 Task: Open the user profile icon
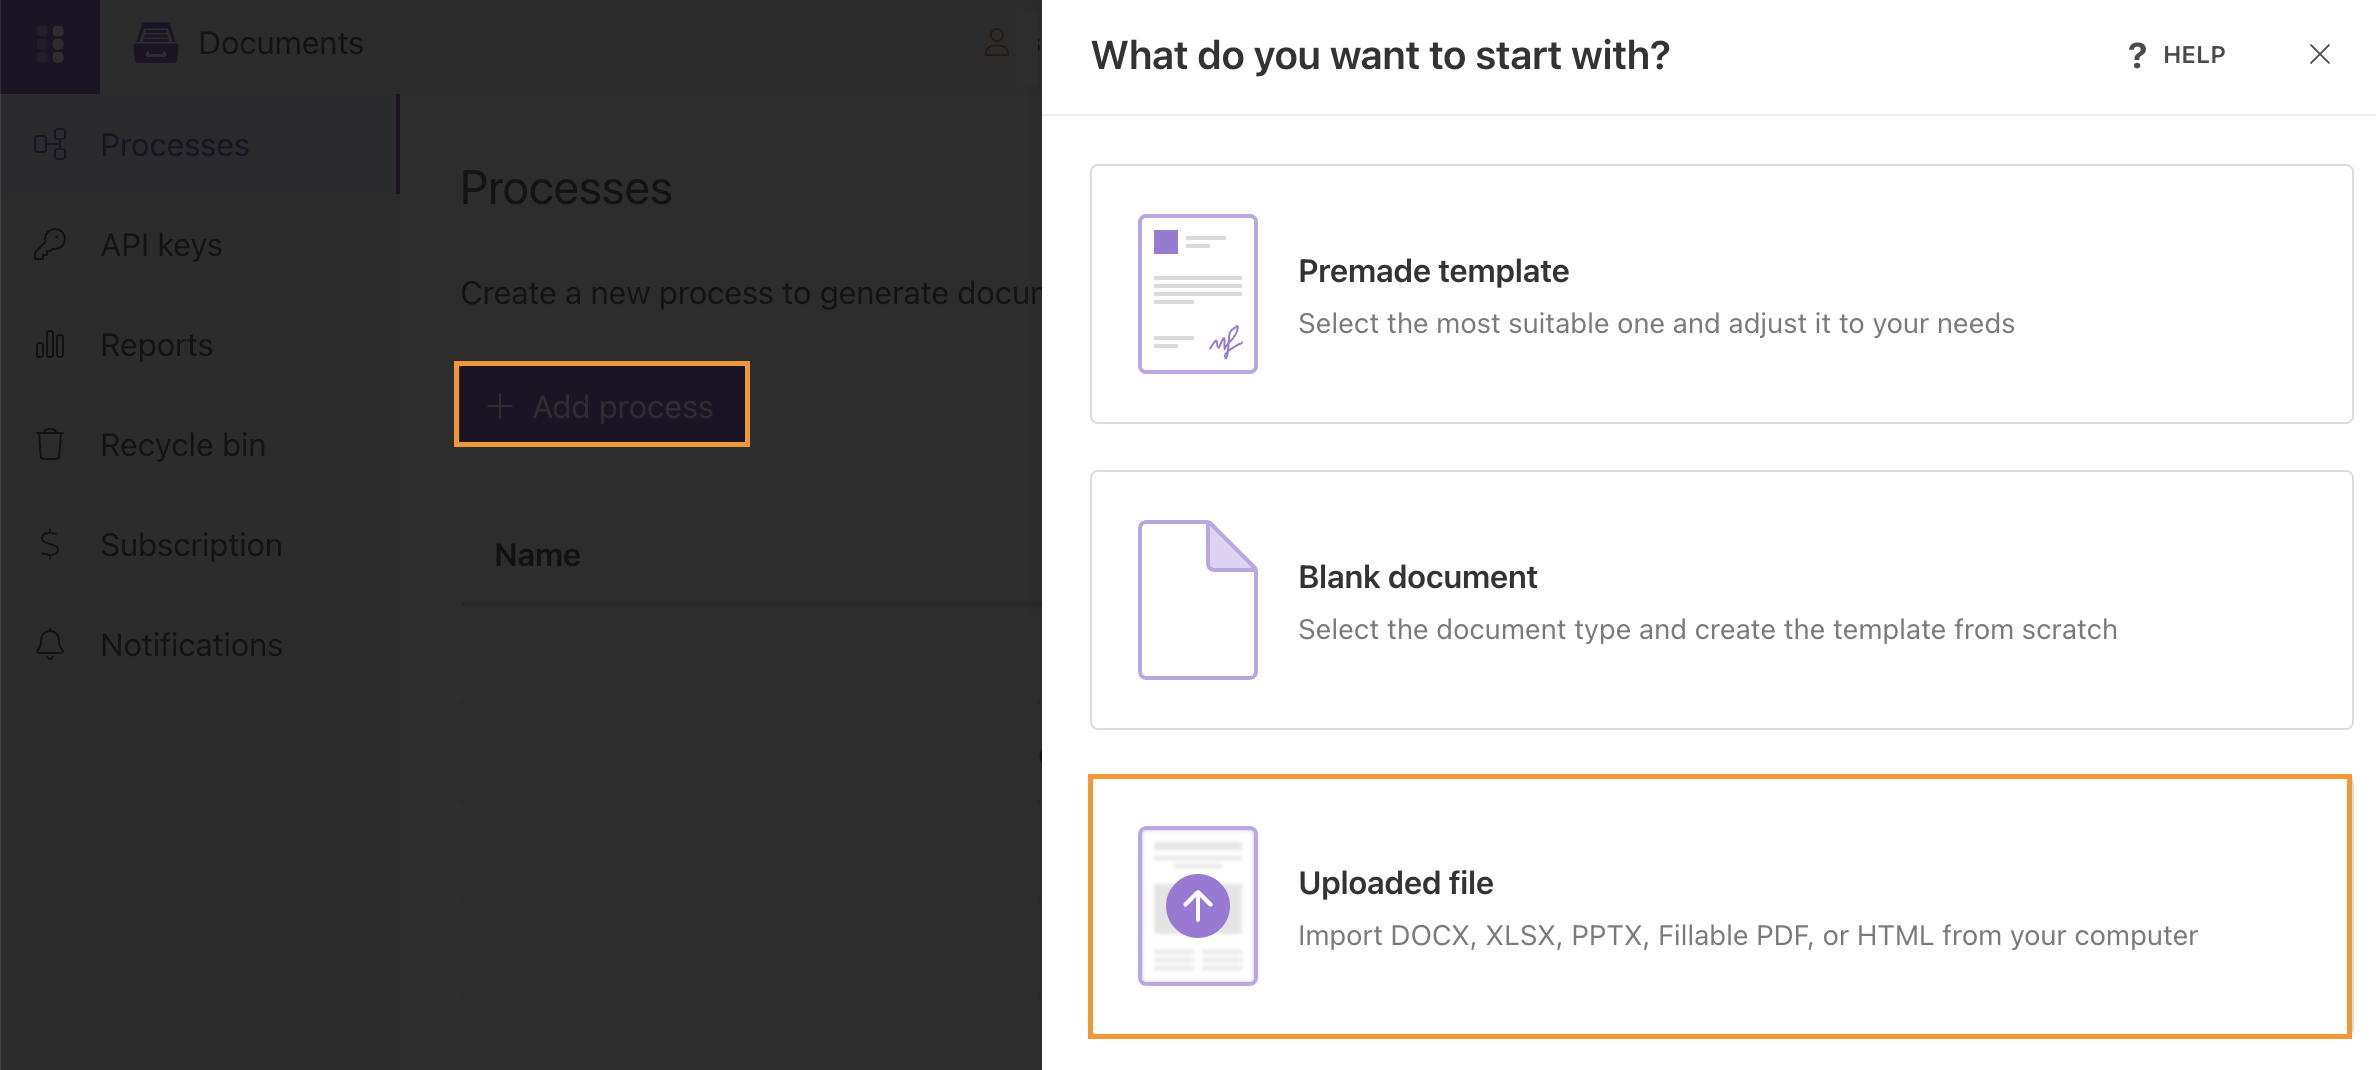pyautogui.click(x=997, y=43)
